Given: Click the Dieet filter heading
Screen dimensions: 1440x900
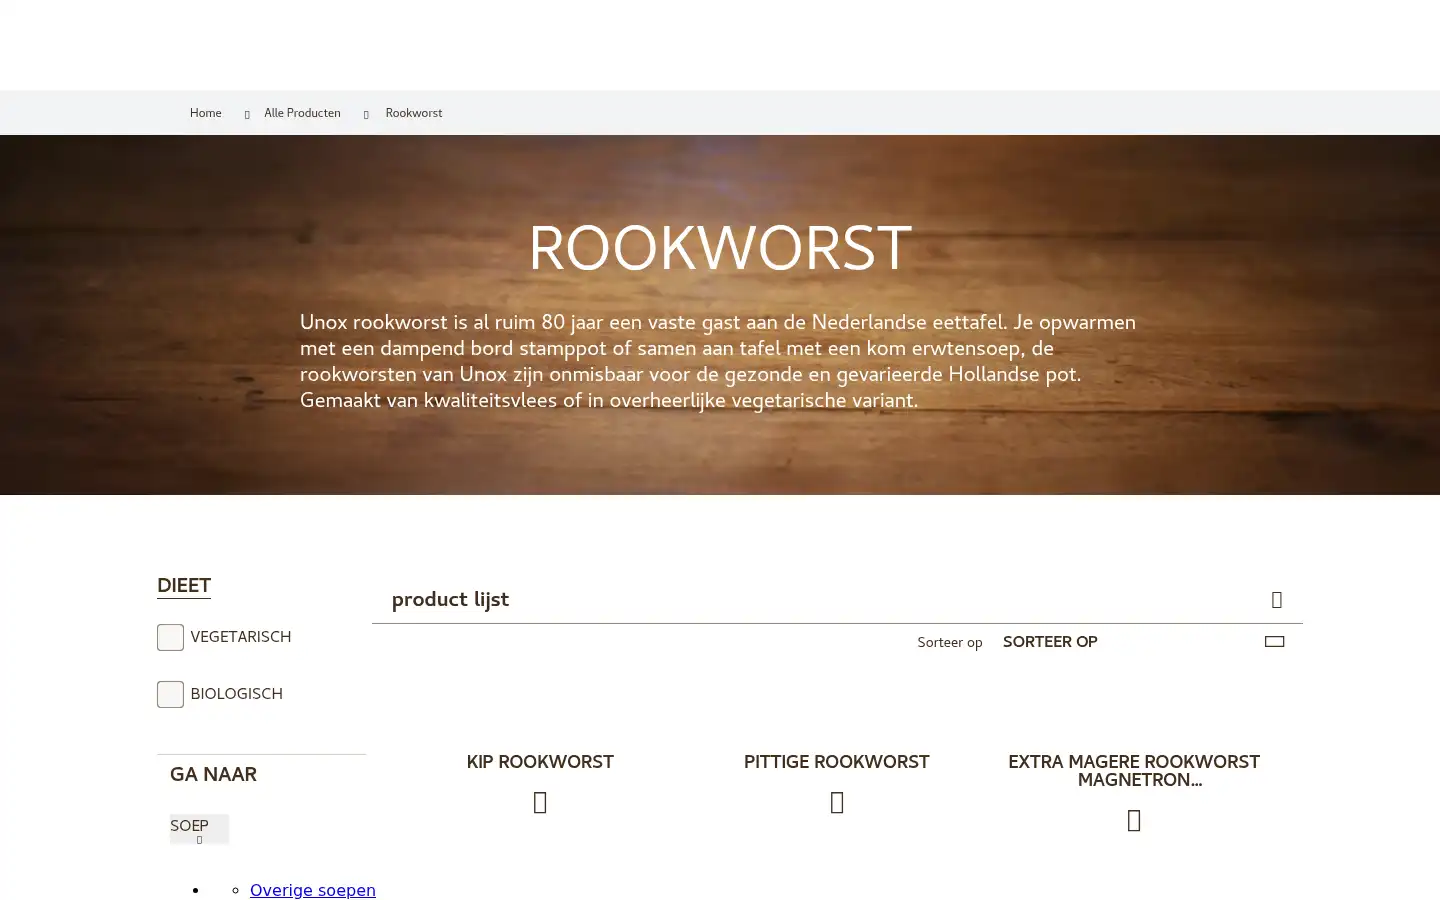Looking at the screenshot, I should point(184,586).
